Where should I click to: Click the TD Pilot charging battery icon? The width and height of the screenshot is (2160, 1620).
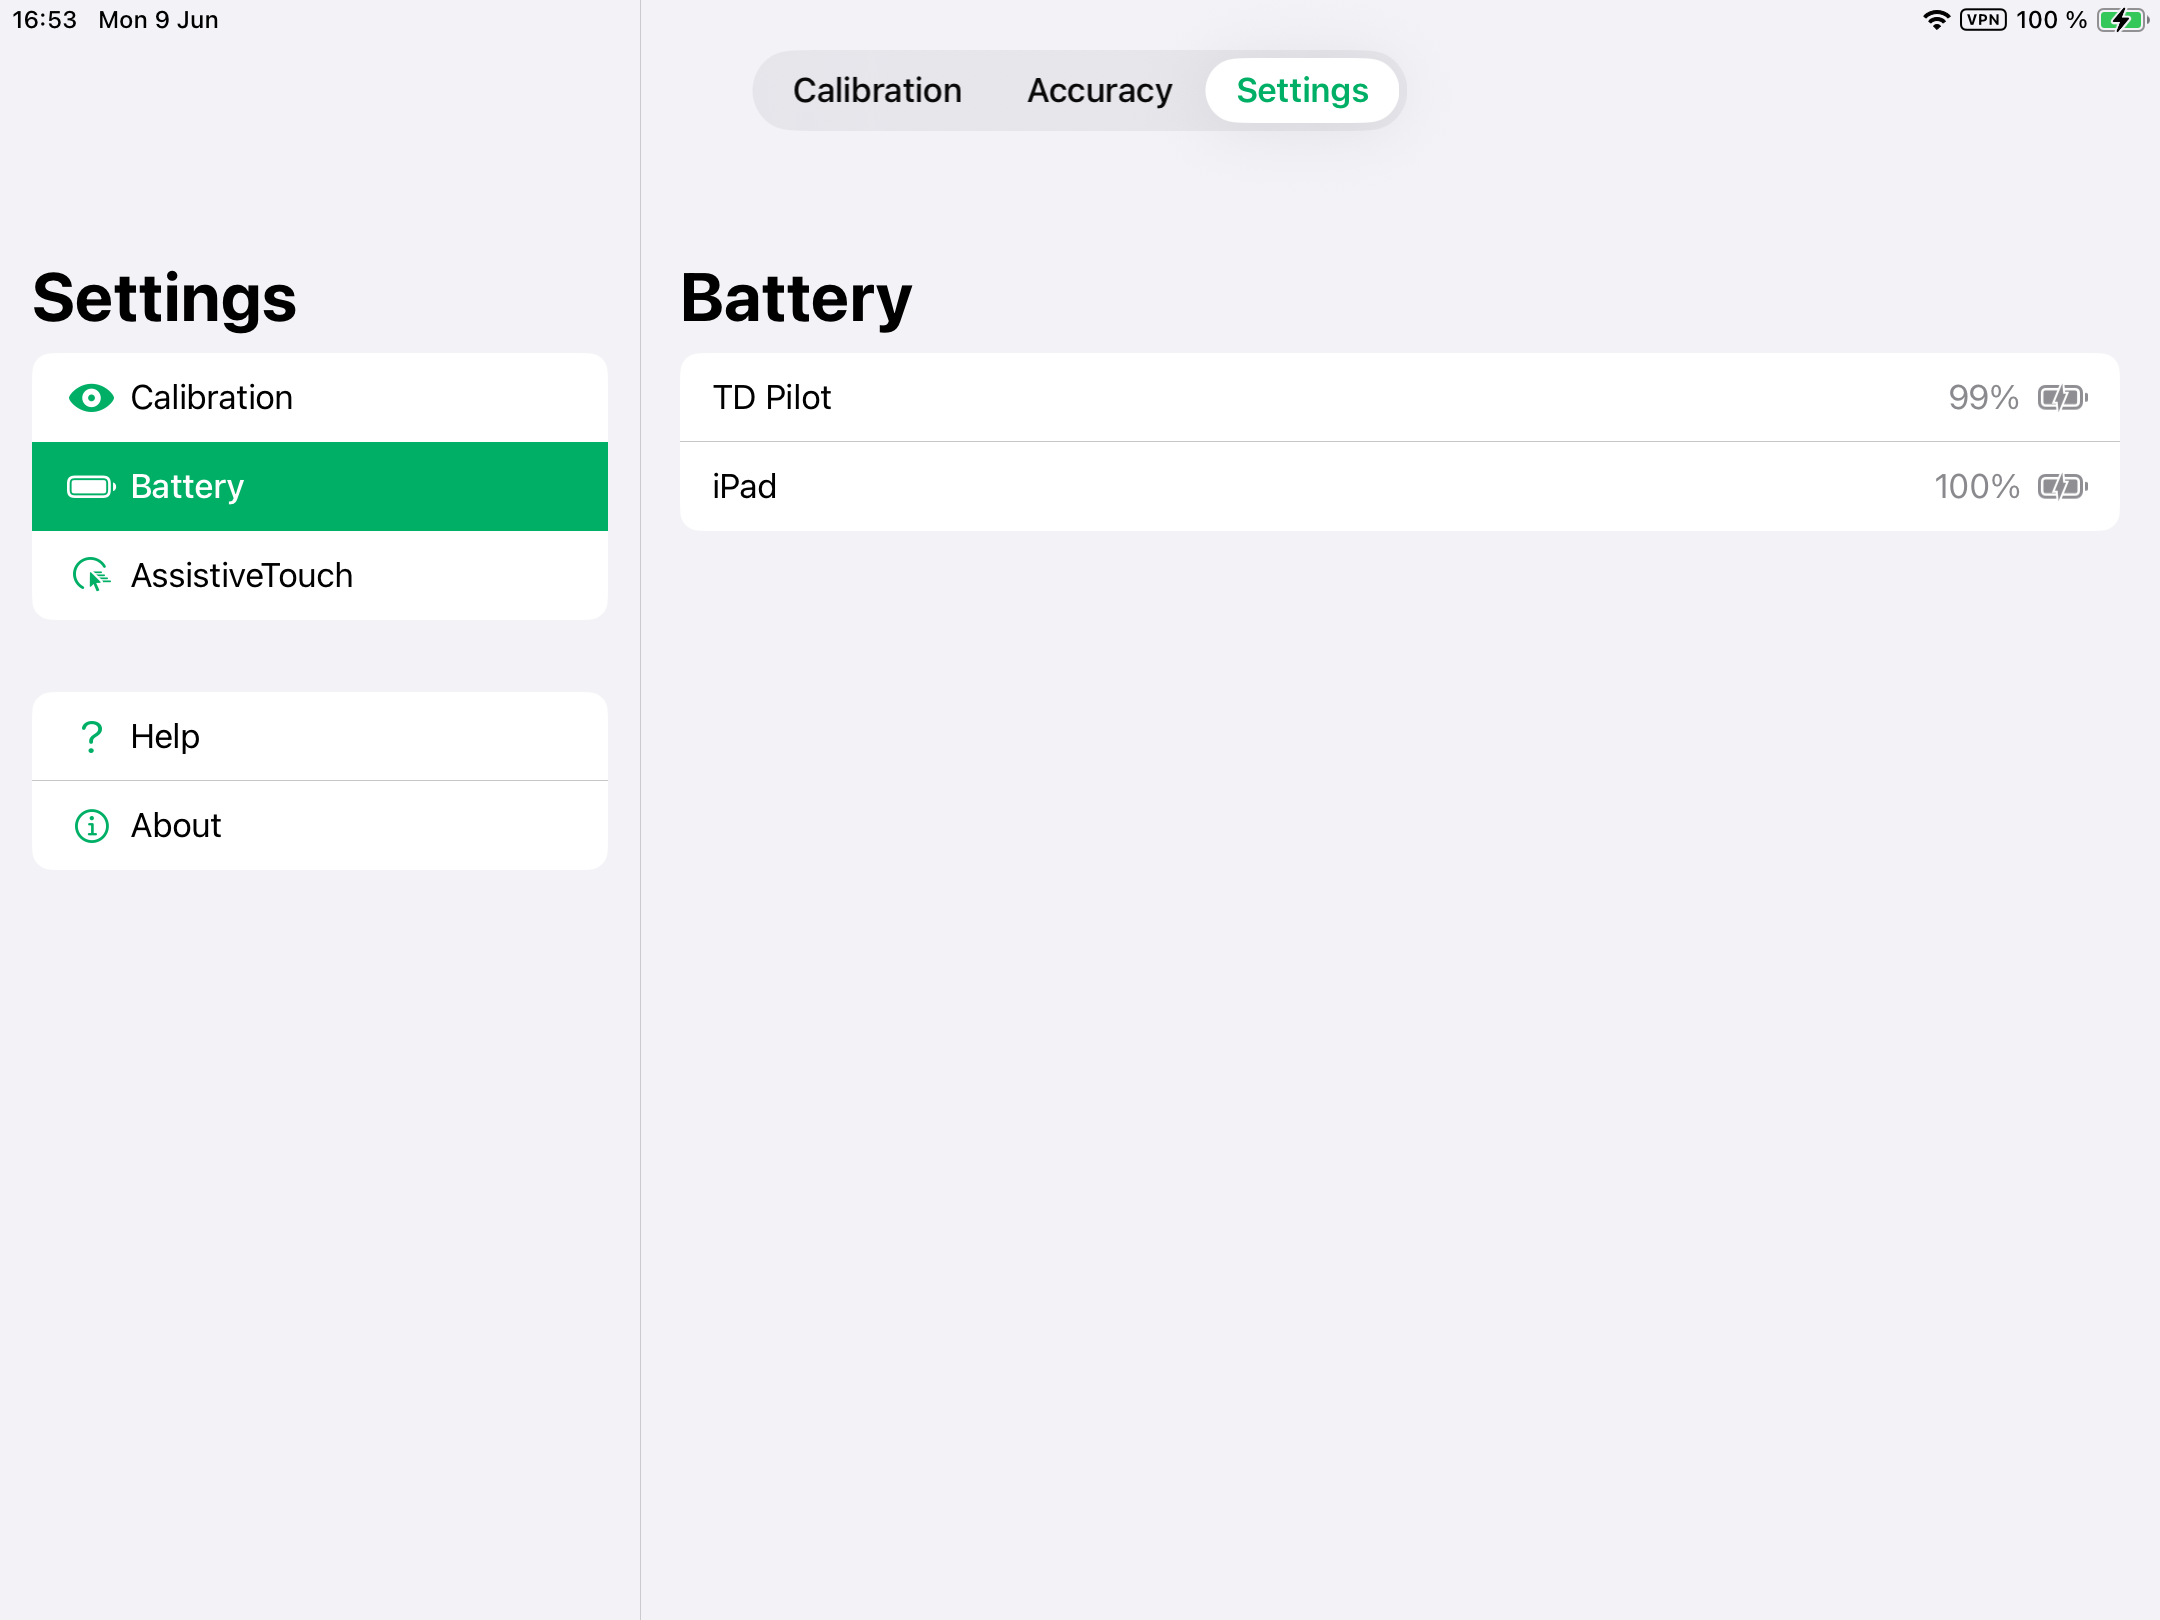point(2062,398)
